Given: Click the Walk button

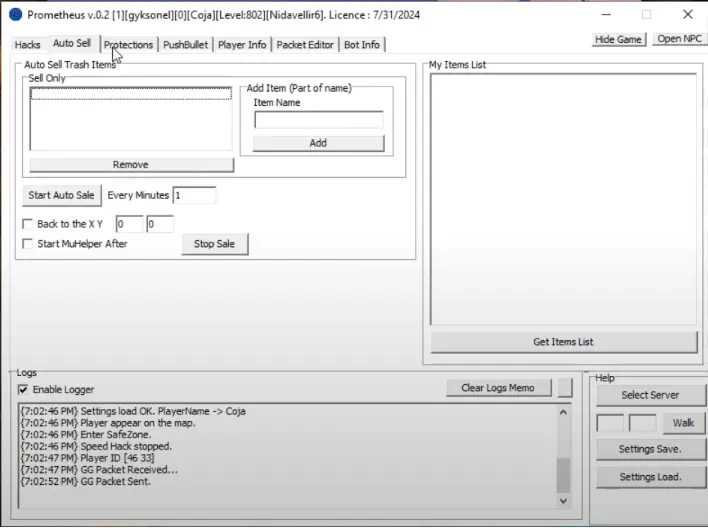Looking at the screenshot, I should [684, 423].
